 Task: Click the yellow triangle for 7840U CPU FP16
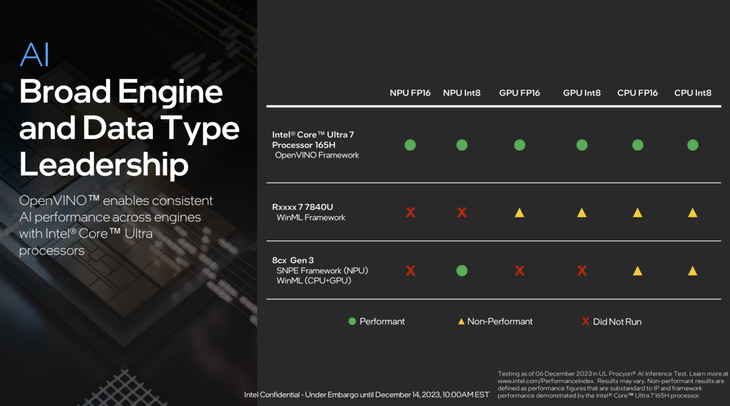[x=638, y=213]
